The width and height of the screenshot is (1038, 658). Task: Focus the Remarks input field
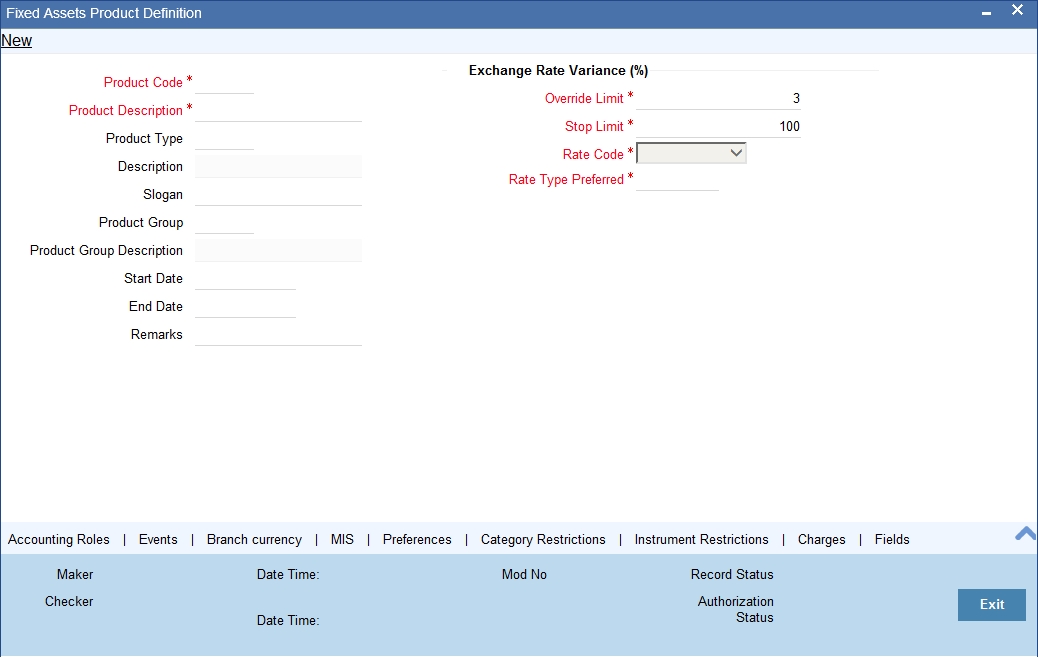pyautogui.click(x=279, y=334)
